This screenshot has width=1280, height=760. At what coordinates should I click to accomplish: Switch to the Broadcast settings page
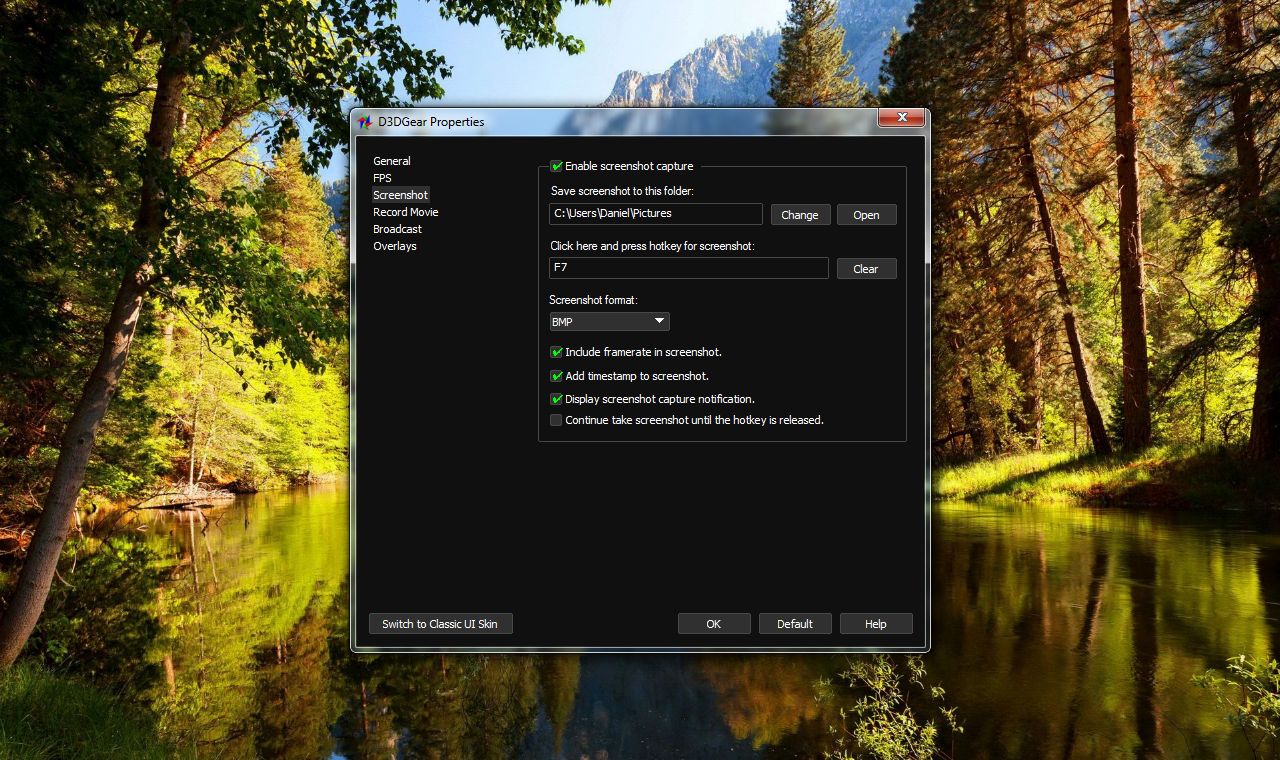[x=397, y=229]
